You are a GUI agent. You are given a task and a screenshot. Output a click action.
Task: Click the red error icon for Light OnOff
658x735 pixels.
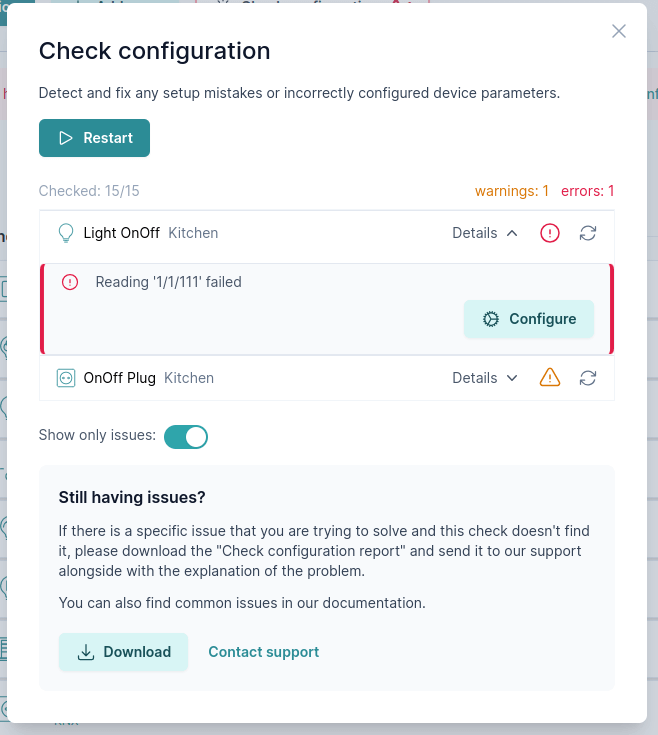tap(550, 233)
